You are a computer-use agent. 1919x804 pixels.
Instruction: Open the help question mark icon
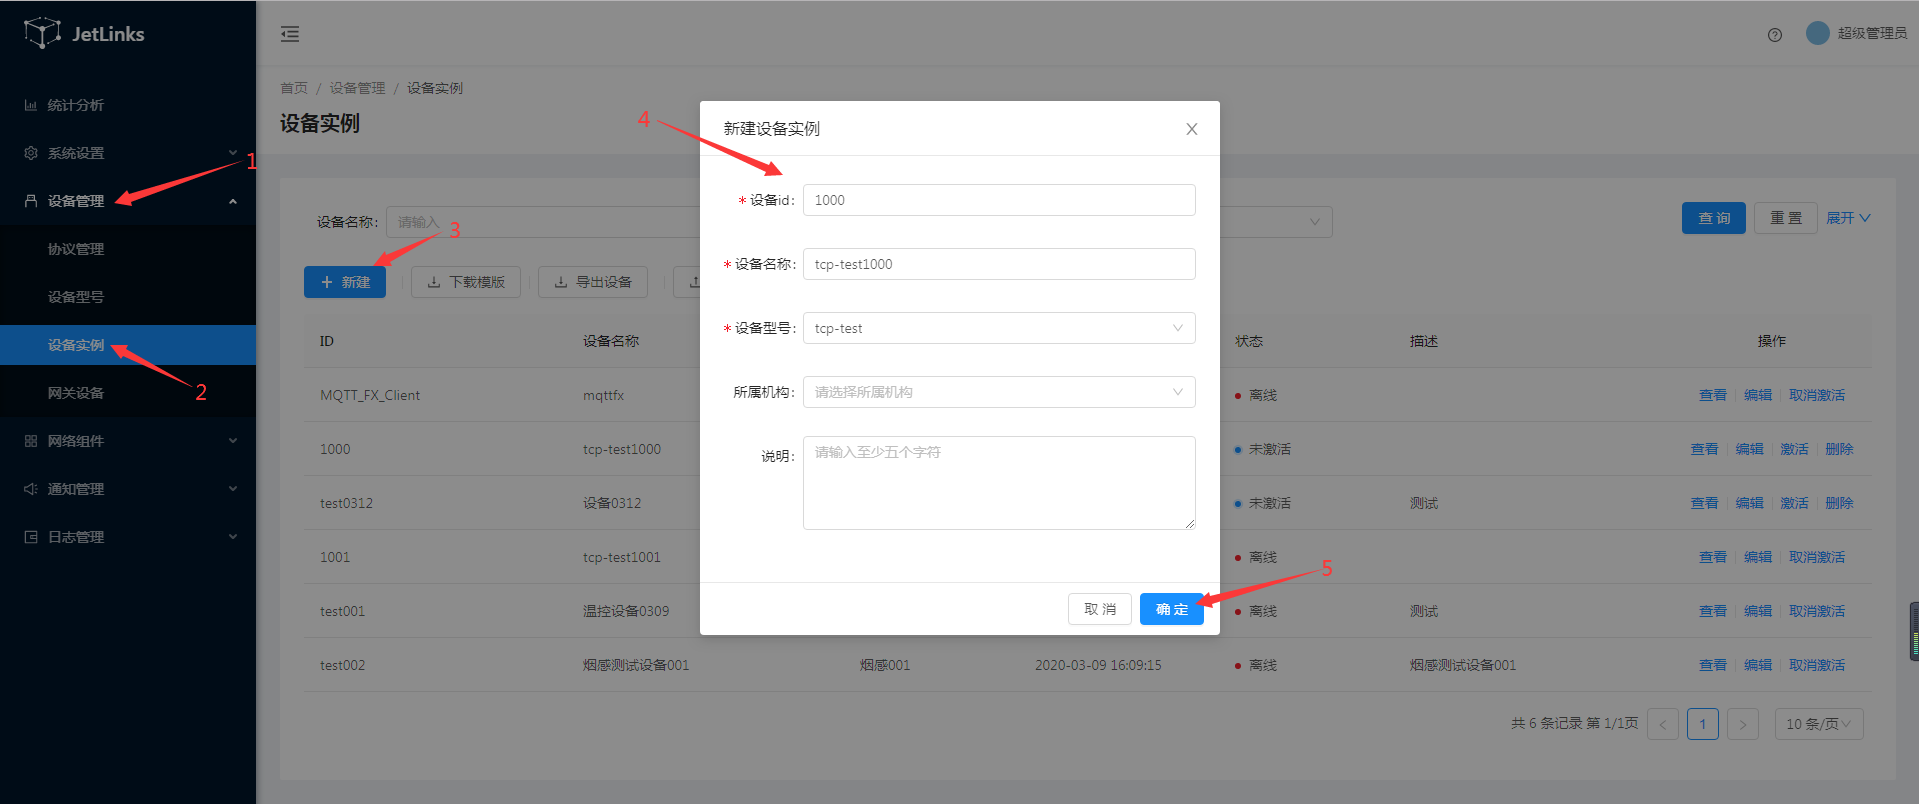tap(1774, 35)
